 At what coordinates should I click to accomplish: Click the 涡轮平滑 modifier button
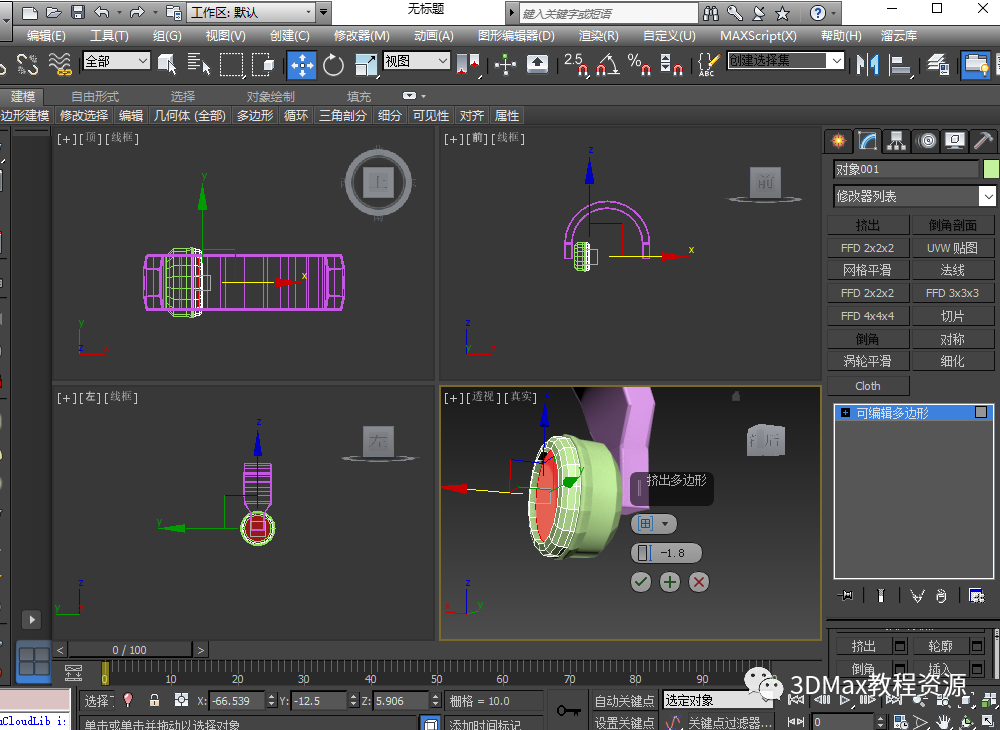[x=867, y=361]
